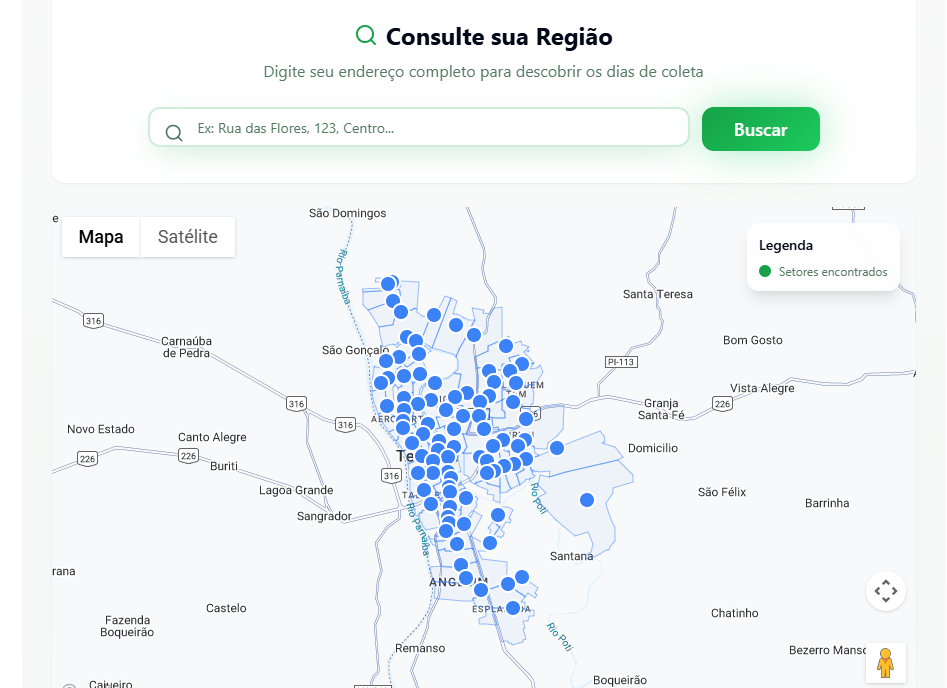947x688 pixels.
Task: Open the map camera pan control
Action: pos(885,591)
